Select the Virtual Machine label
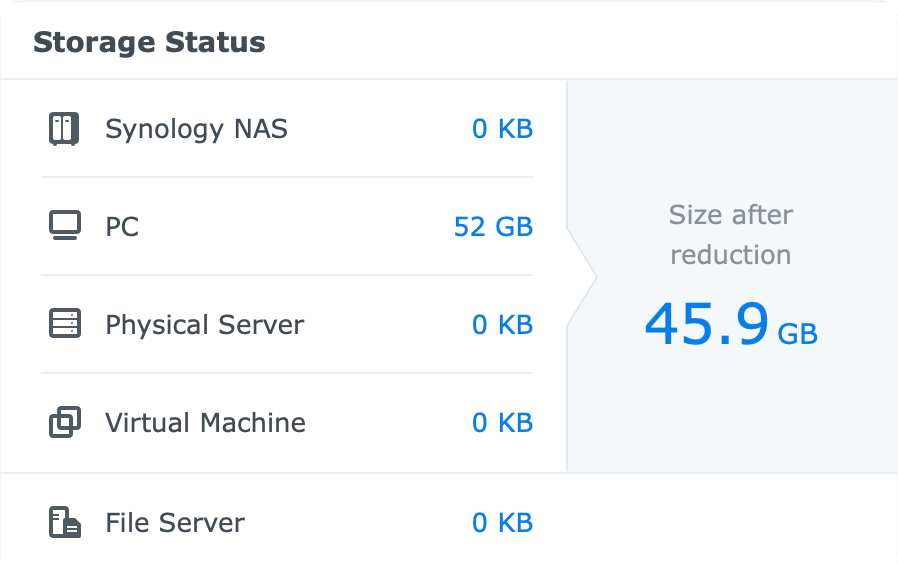898x575 pixels. click(x=205, y=423)
